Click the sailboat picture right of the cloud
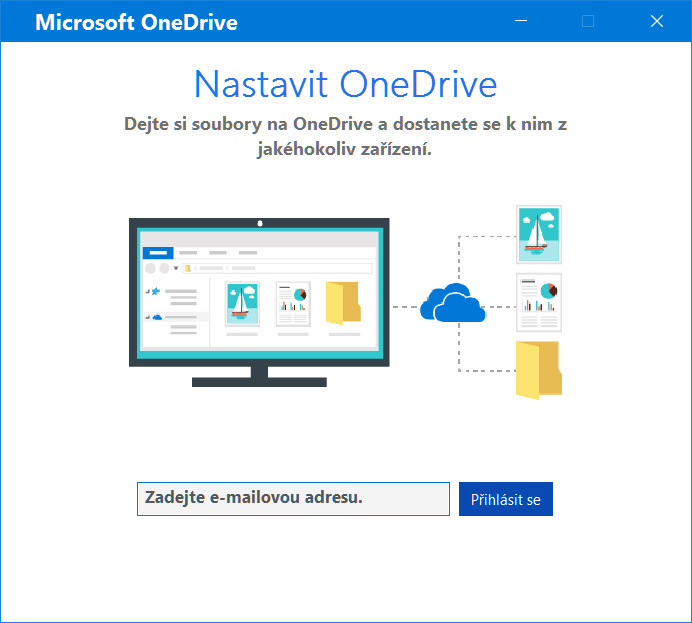 tap(538, 234)
